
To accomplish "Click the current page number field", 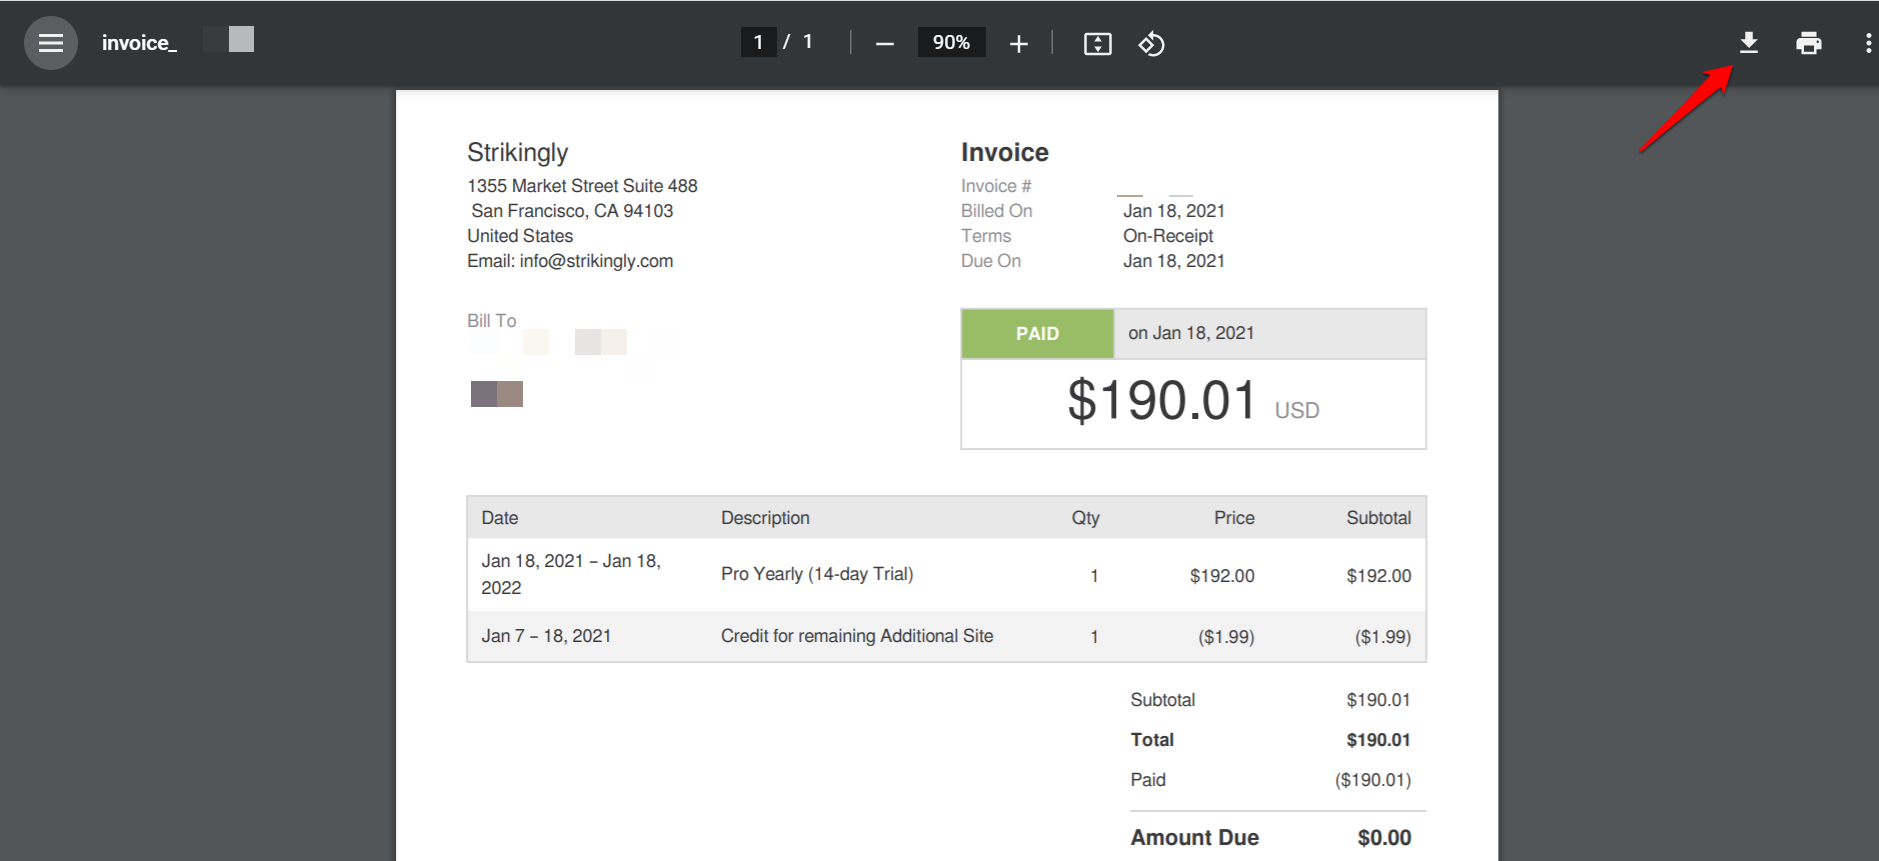I will [759, 42].
